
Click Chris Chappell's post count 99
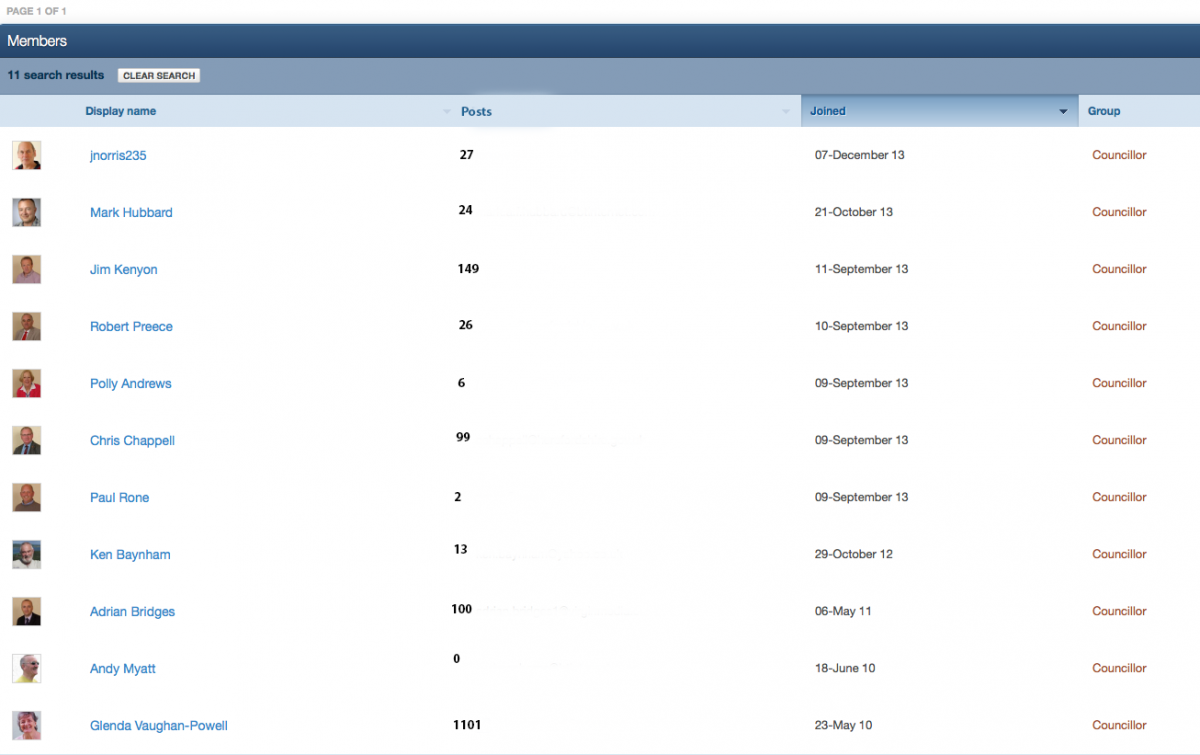click(x=463, y=438)
